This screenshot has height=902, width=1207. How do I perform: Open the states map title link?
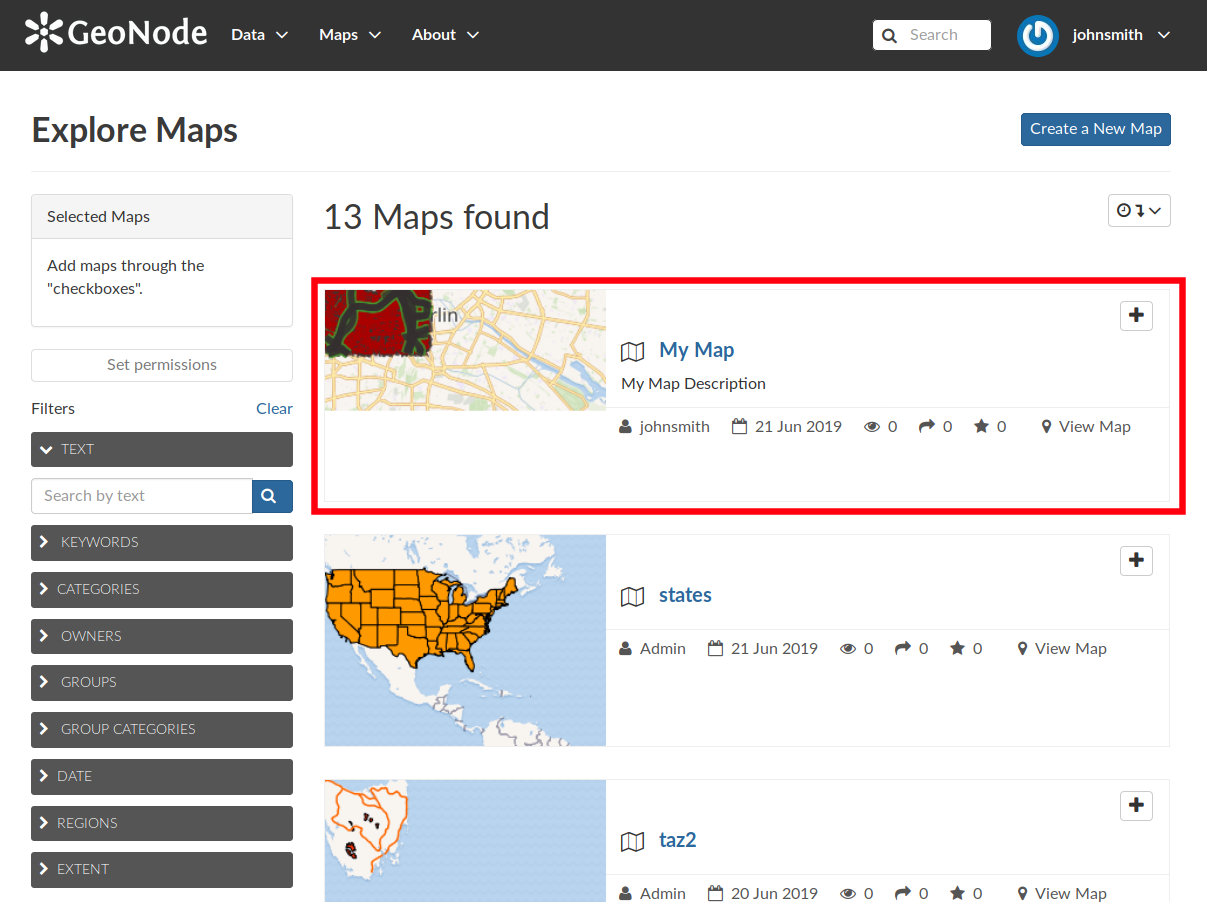point(685,595)
